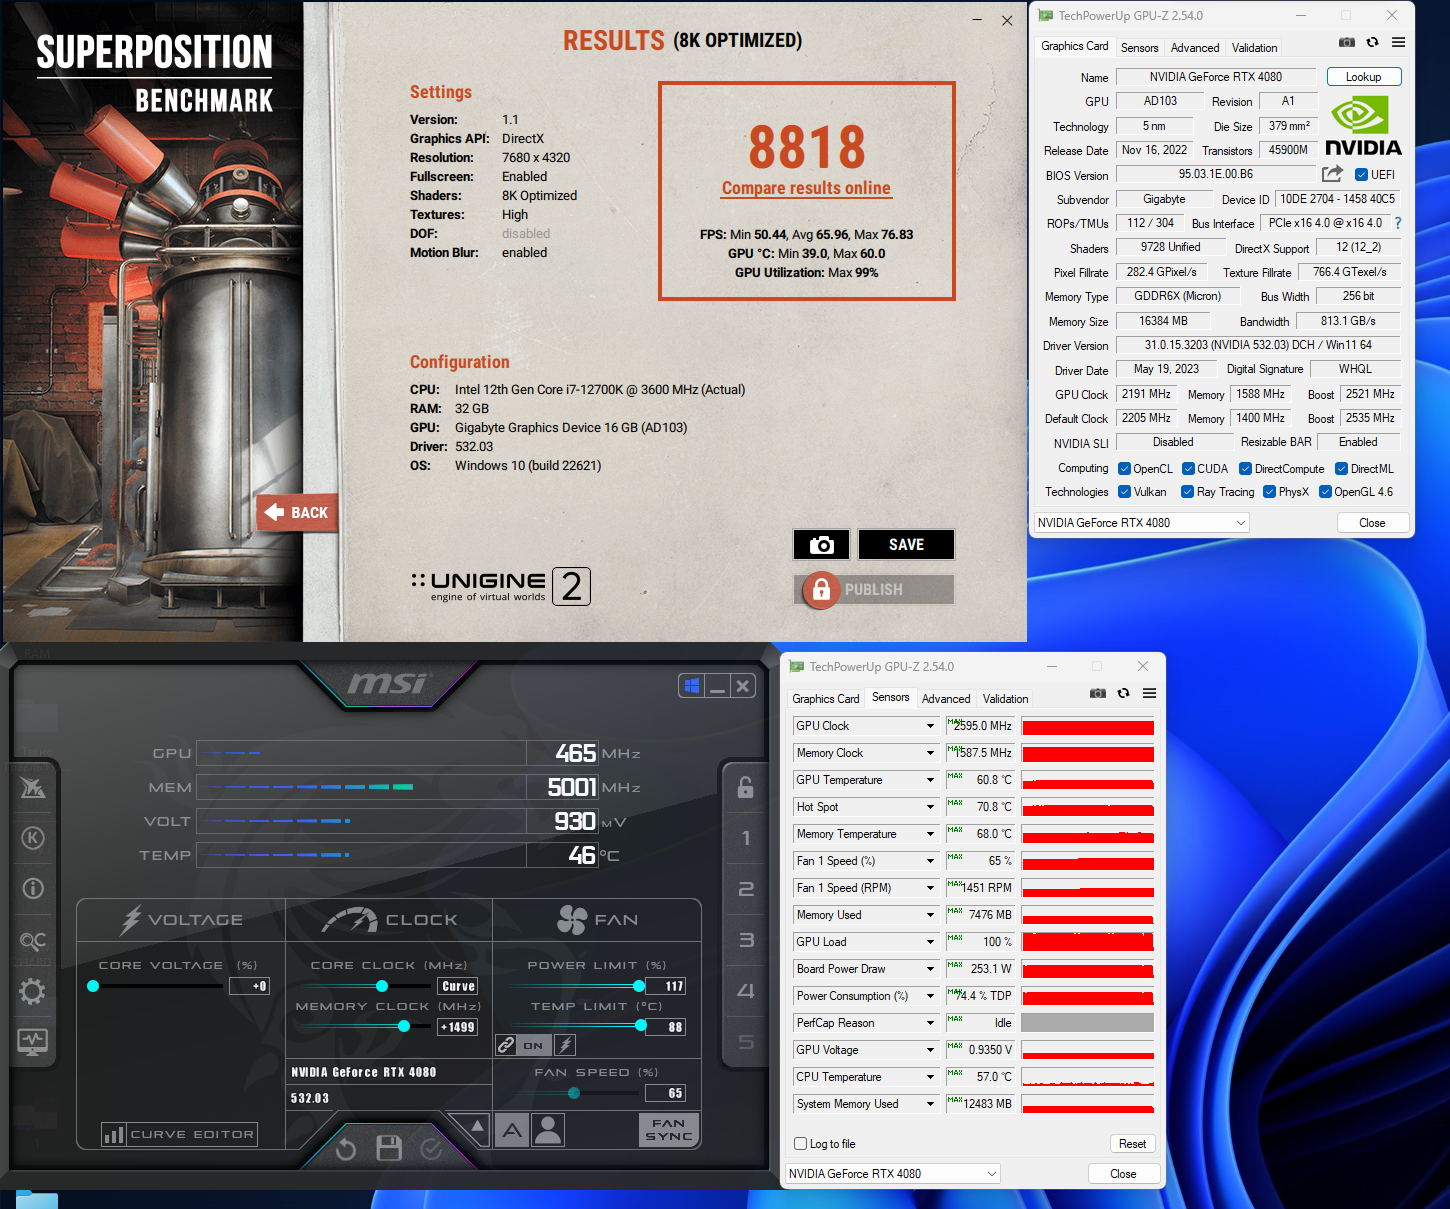The height and width of the screenshot is (1209, 1450).
Task: Expand the GPU Clock sensor dropdown
Action: [930, 726]
